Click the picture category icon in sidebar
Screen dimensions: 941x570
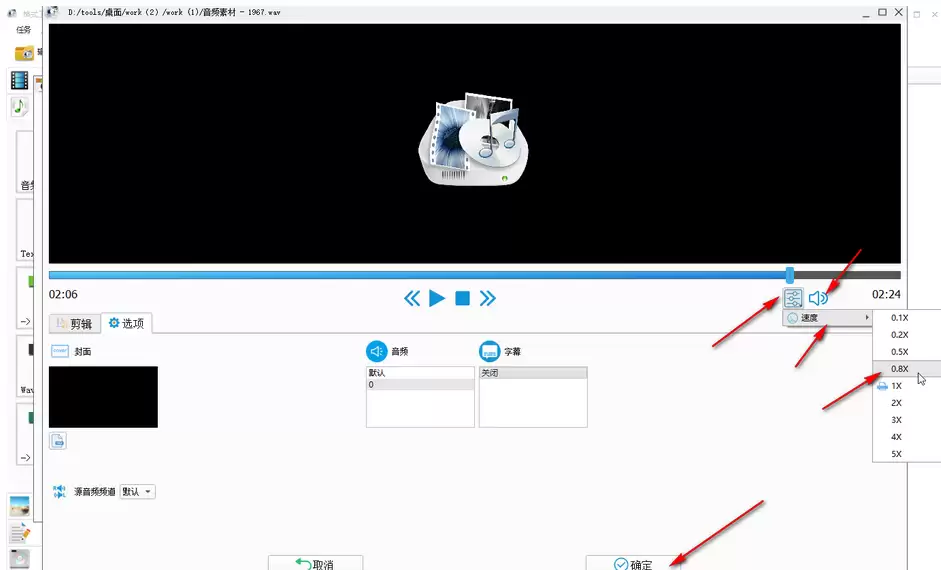point(19,506)
